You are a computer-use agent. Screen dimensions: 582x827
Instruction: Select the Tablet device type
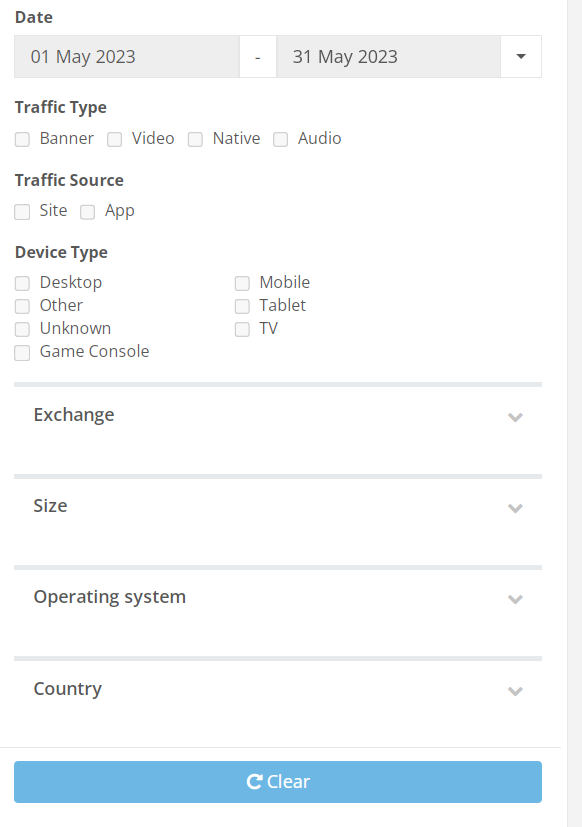coord(242,306)
